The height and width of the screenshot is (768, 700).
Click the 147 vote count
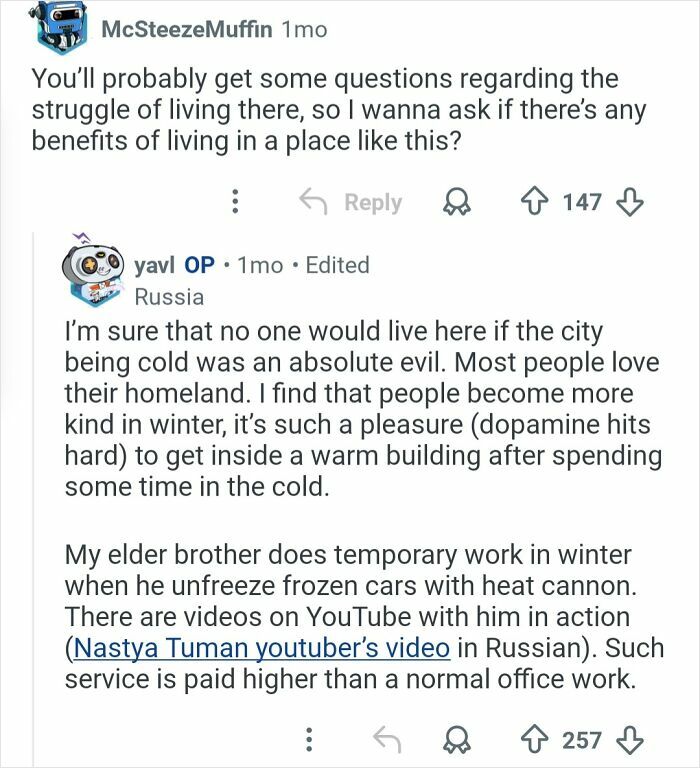tap(582, 202)
